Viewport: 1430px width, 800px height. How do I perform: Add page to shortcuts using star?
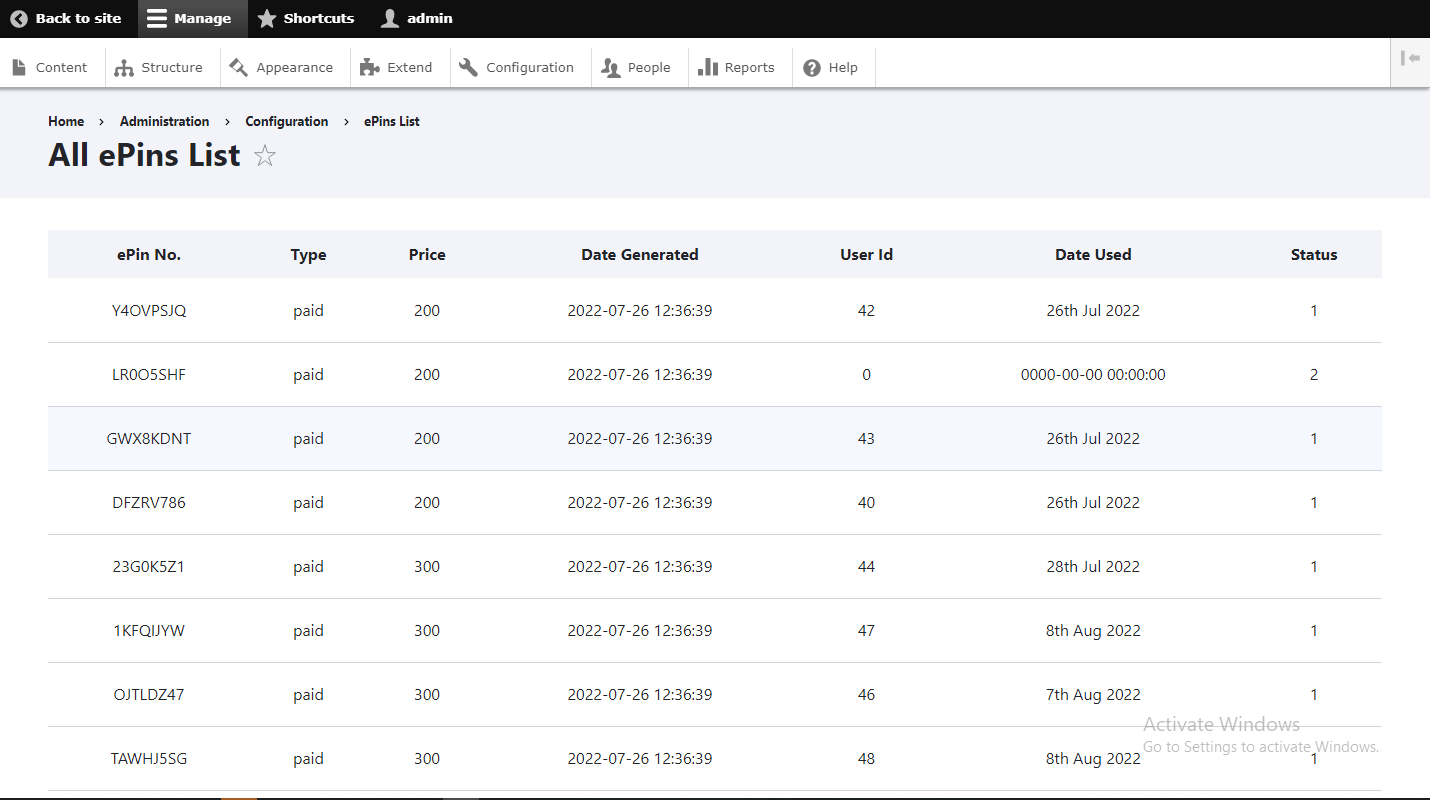click(264, 156)
